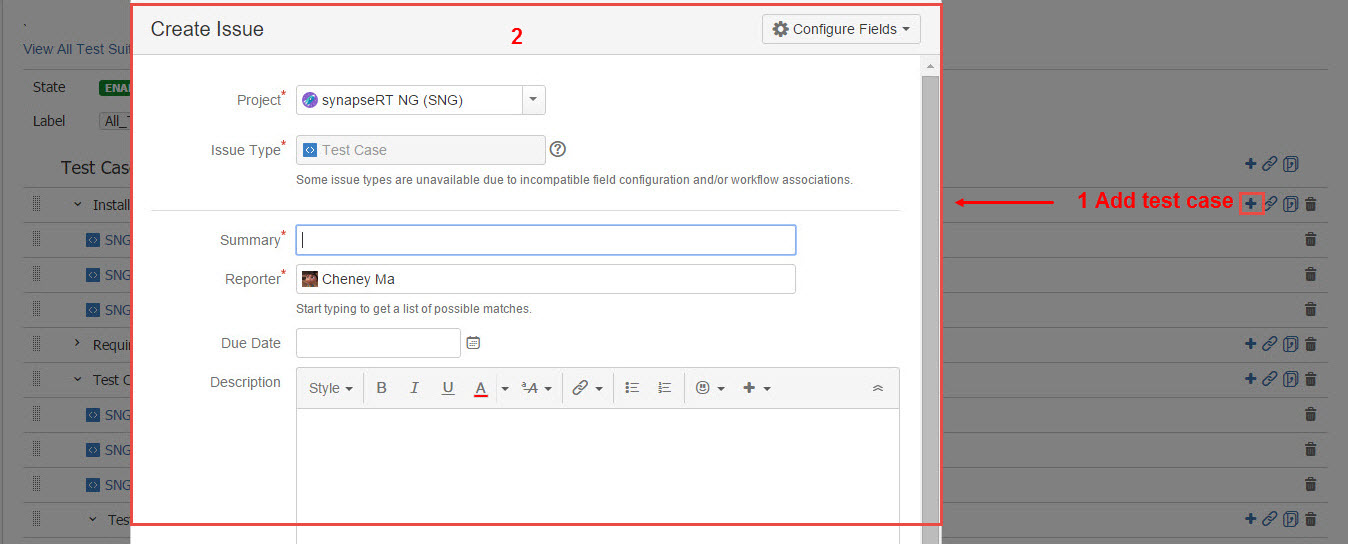This screenshot has width=1348, height=544.
Task: Click the drag handle of Test C... row
Action: point(36,379)
